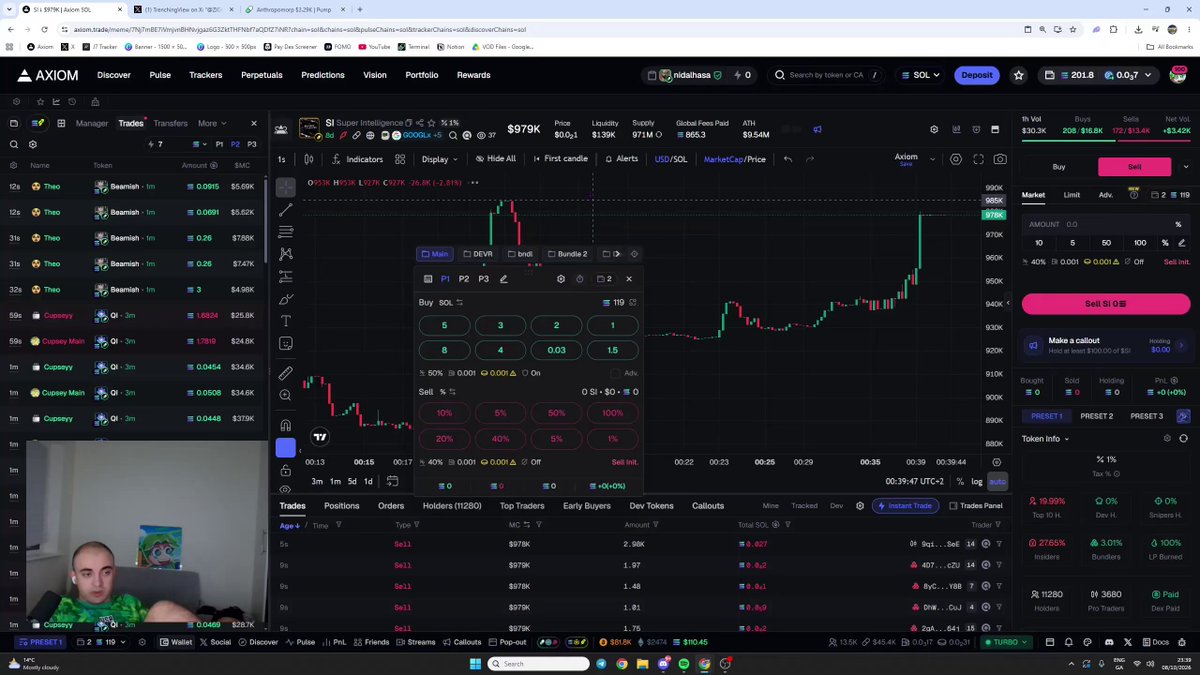1200x675 pixels.
Task: Switch chart scale to log
Action: coord(977,482)
